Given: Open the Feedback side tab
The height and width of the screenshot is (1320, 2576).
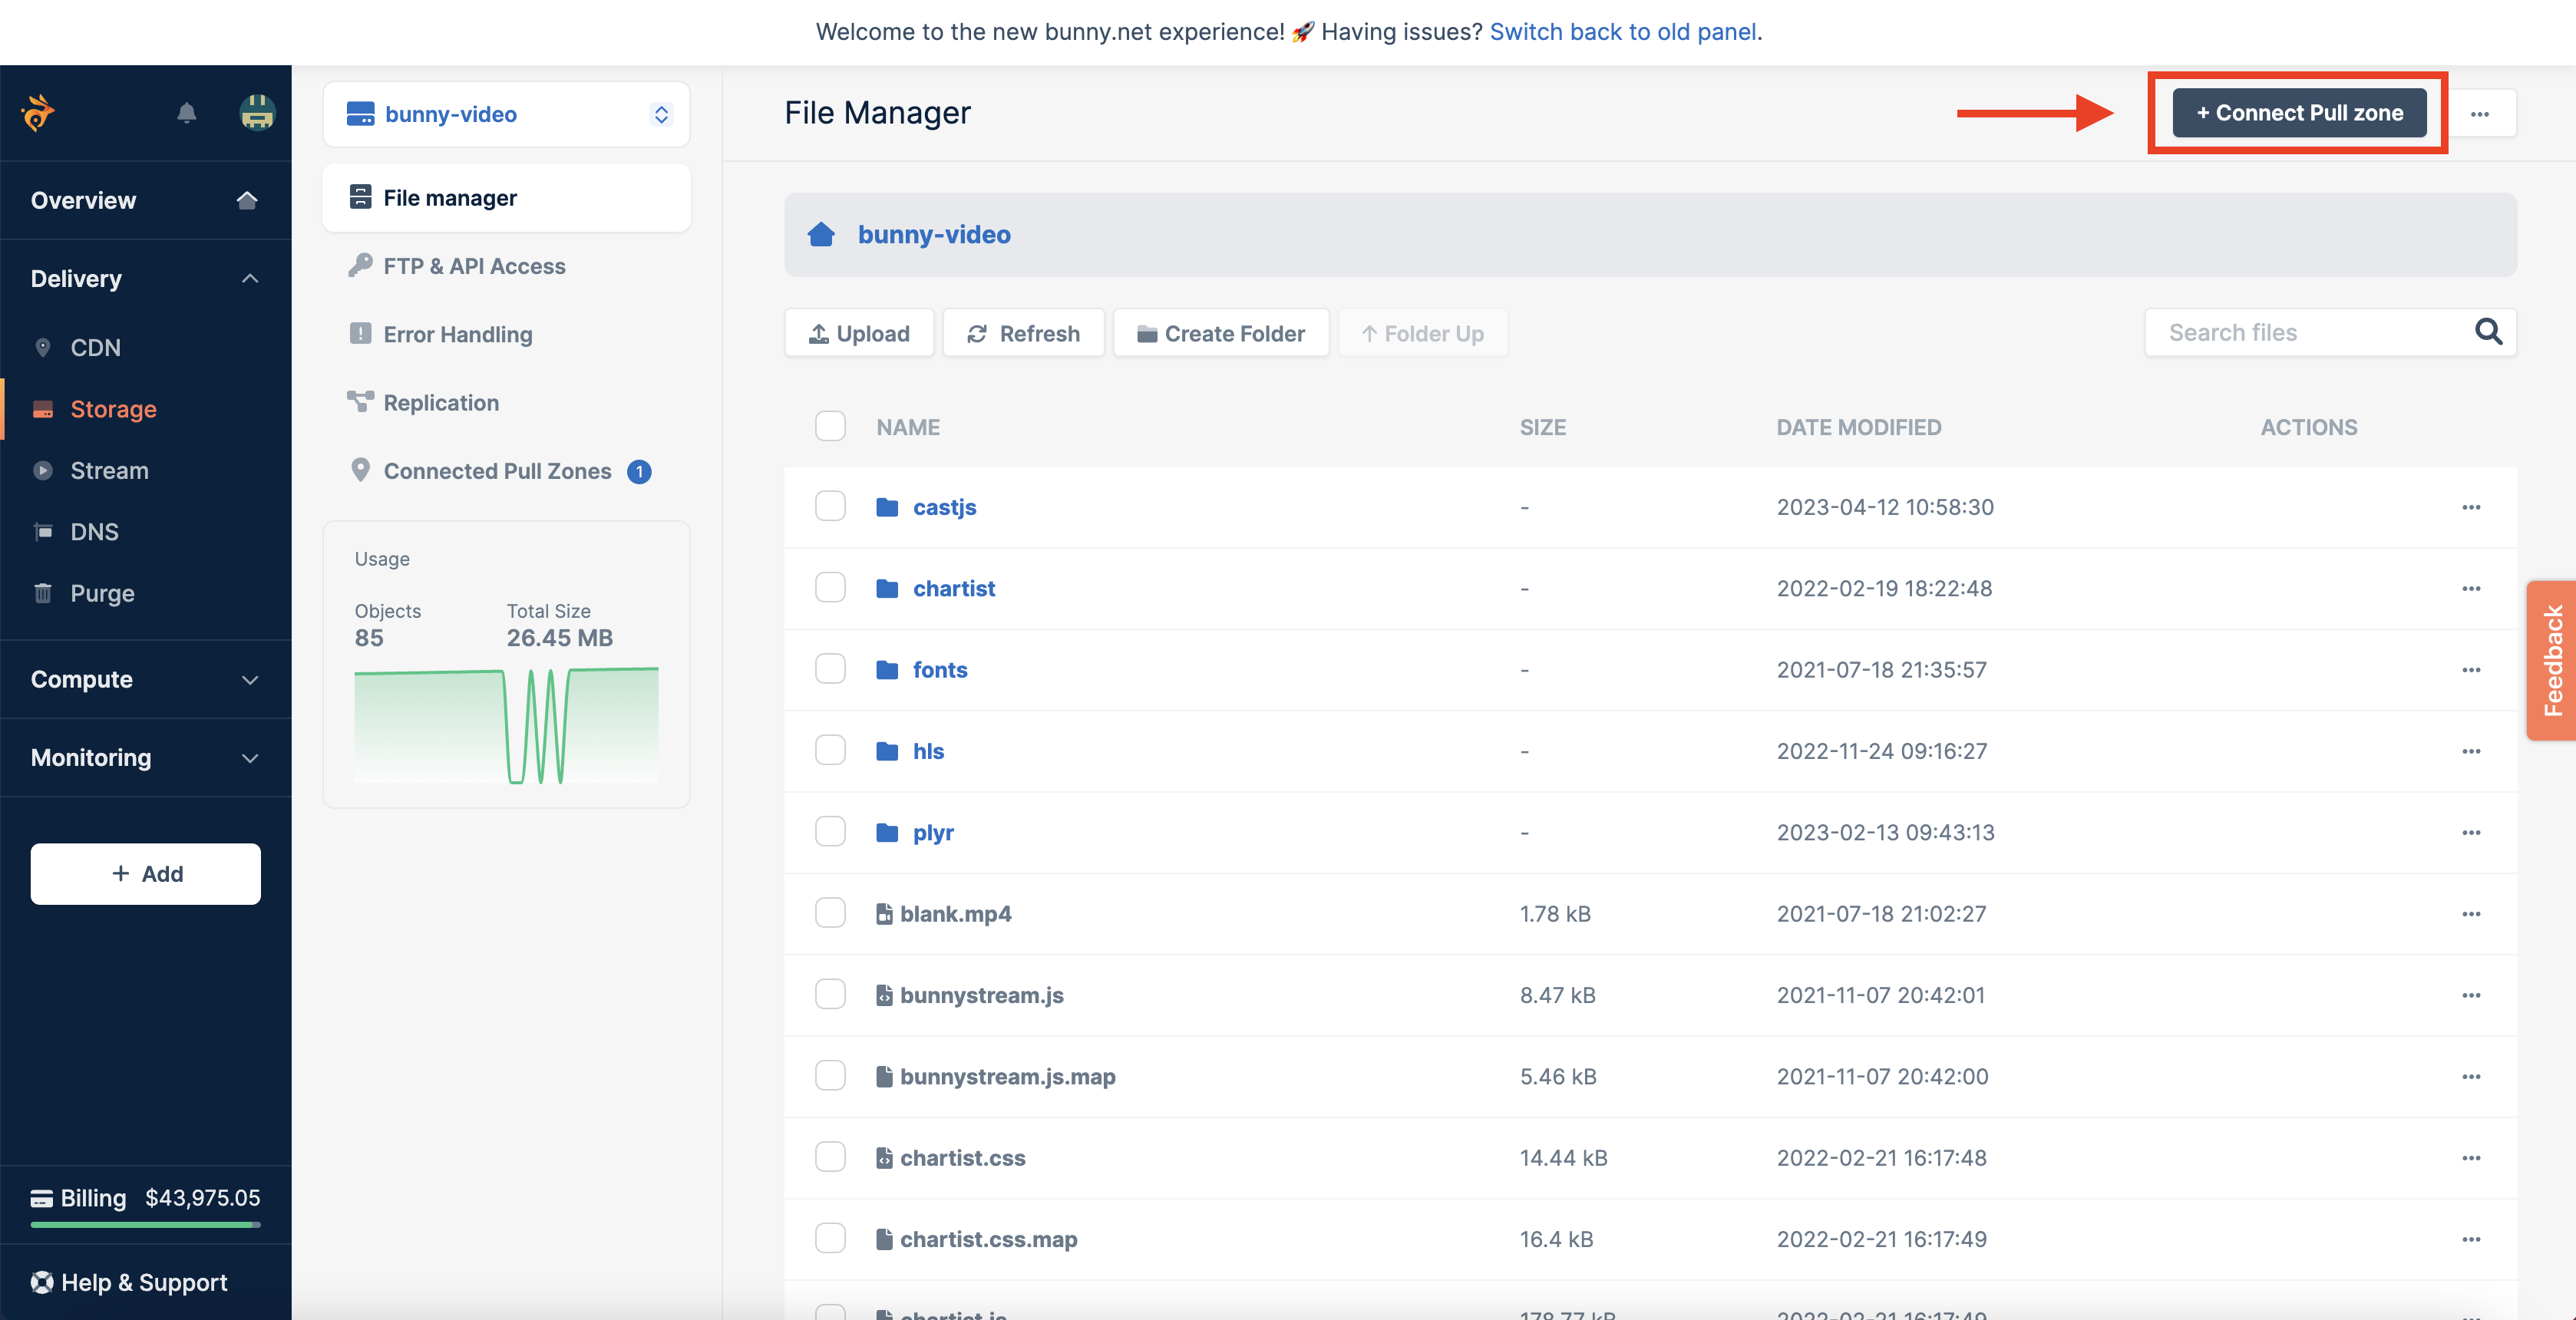Looking at the screenshot, I should 2552,661.
